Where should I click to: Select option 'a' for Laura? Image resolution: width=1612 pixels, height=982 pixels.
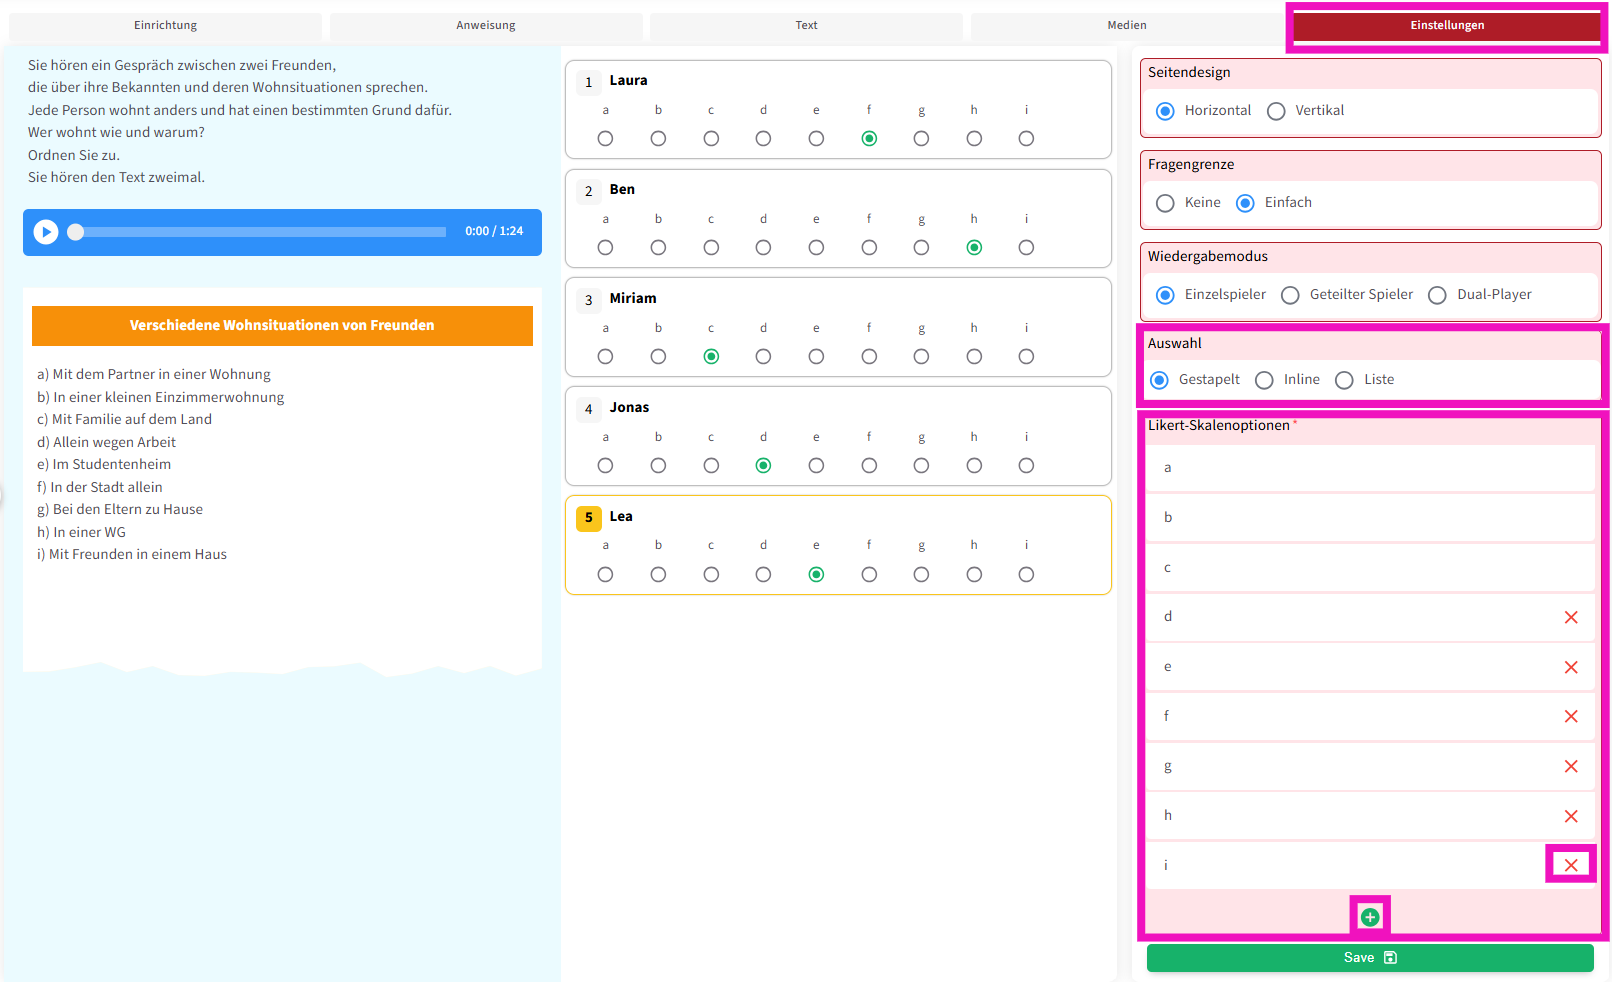(605, 139)
